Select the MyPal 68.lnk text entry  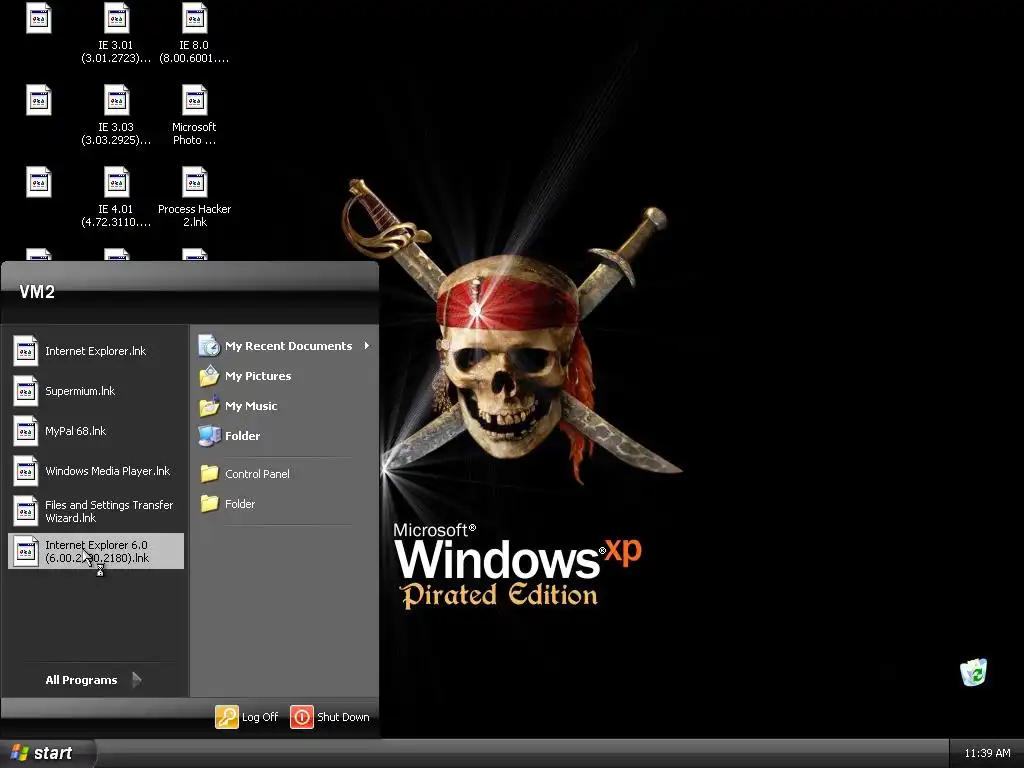tap(75, 431)
